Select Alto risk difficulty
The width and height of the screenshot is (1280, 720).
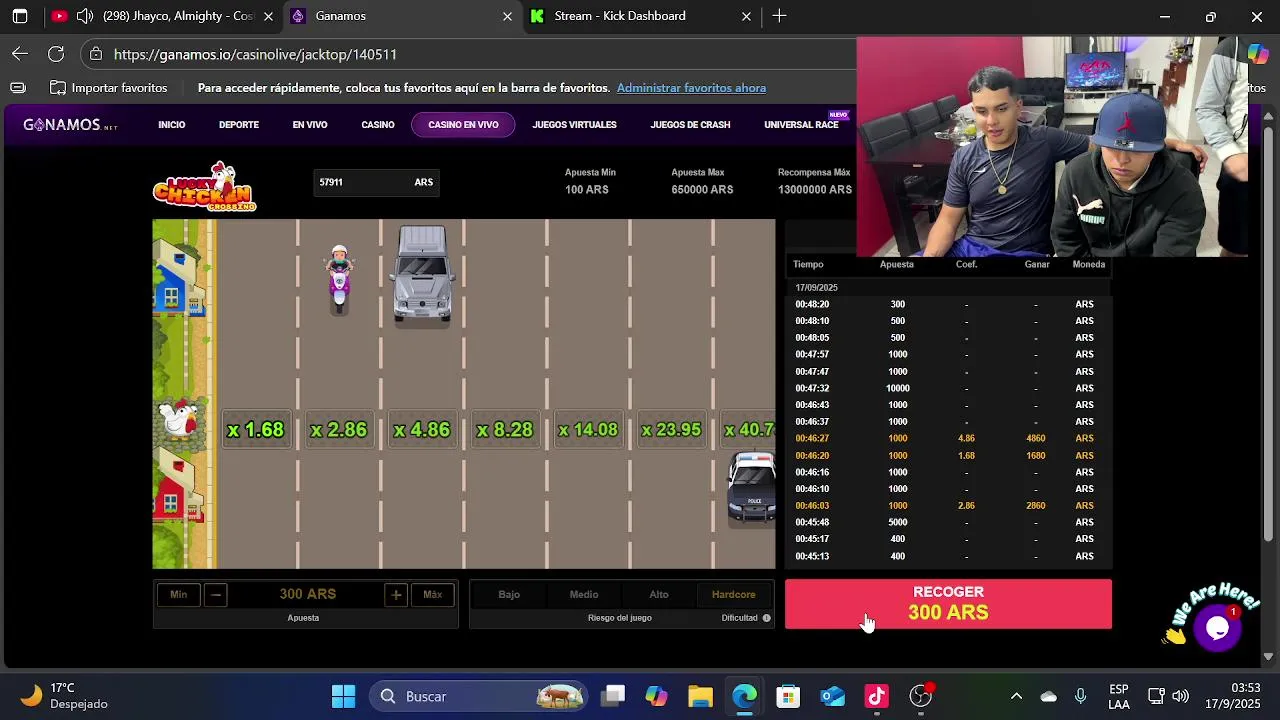point(659,594)
